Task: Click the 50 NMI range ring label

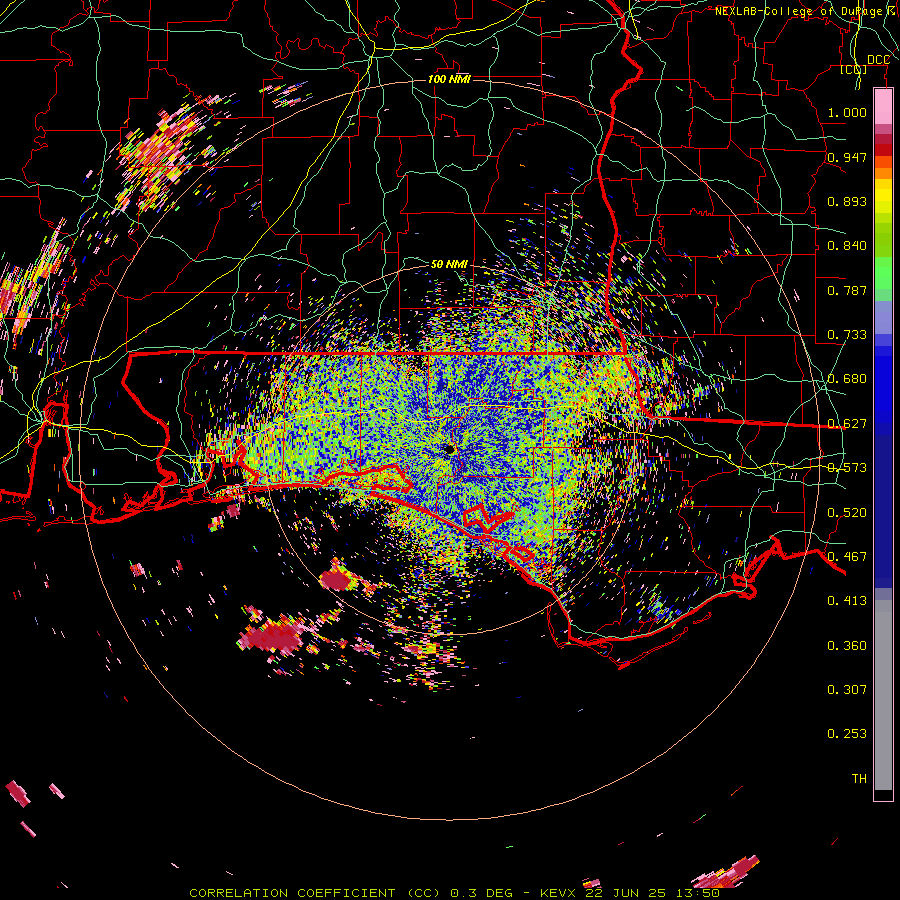Action: [449, 264]
